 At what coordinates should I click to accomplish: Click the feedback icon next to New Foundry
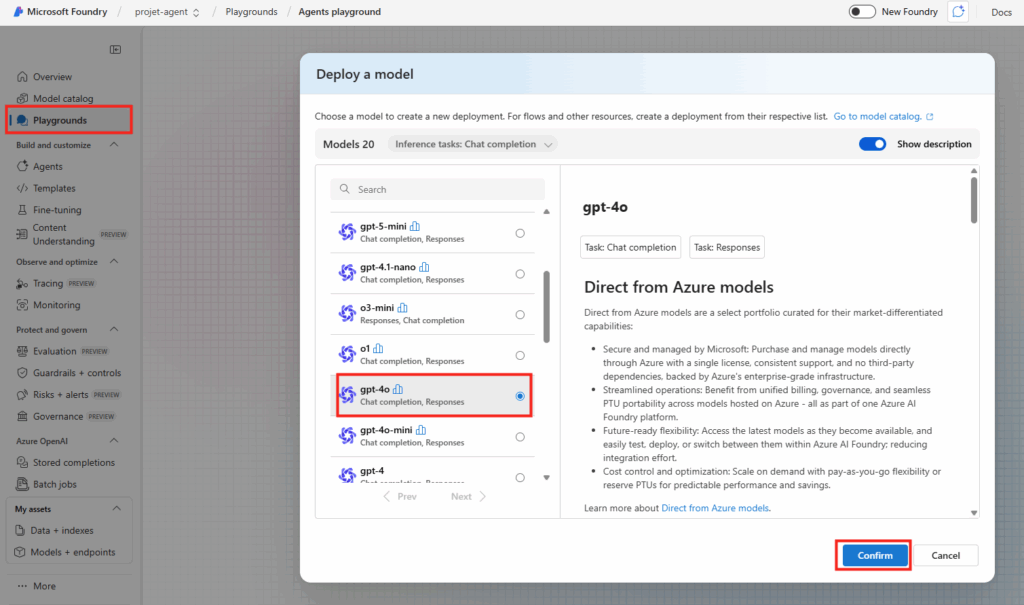[x=958, y=12]
